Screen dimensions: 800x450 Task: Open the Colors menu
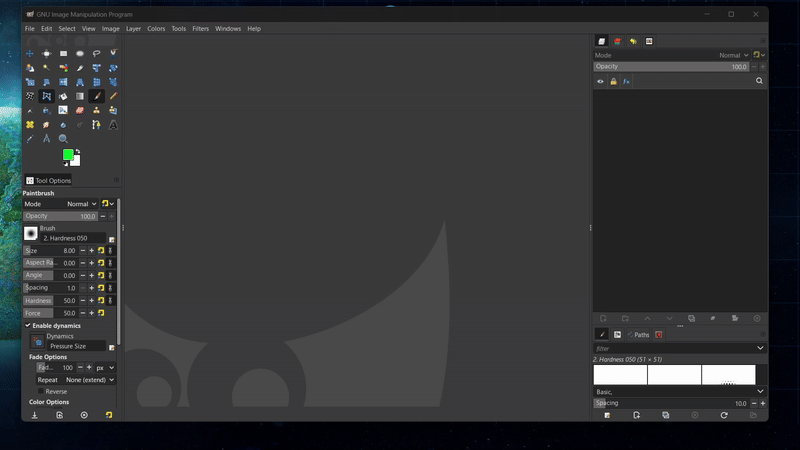pos(156,29)
